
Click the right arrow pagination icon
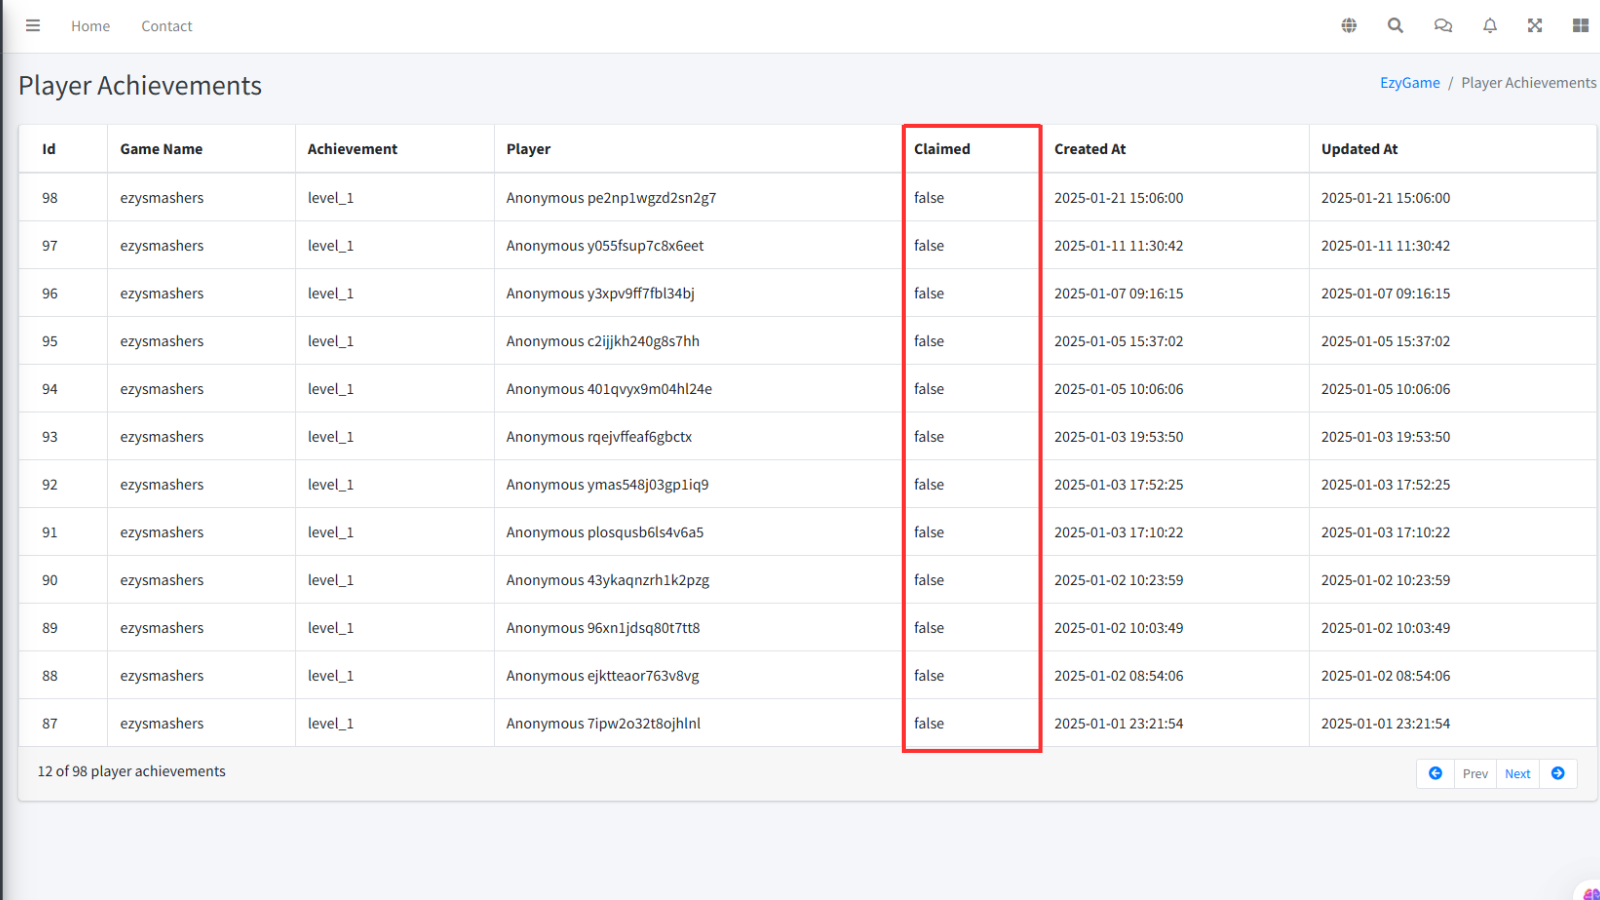pyautogui.click(x=1558, y=773)
